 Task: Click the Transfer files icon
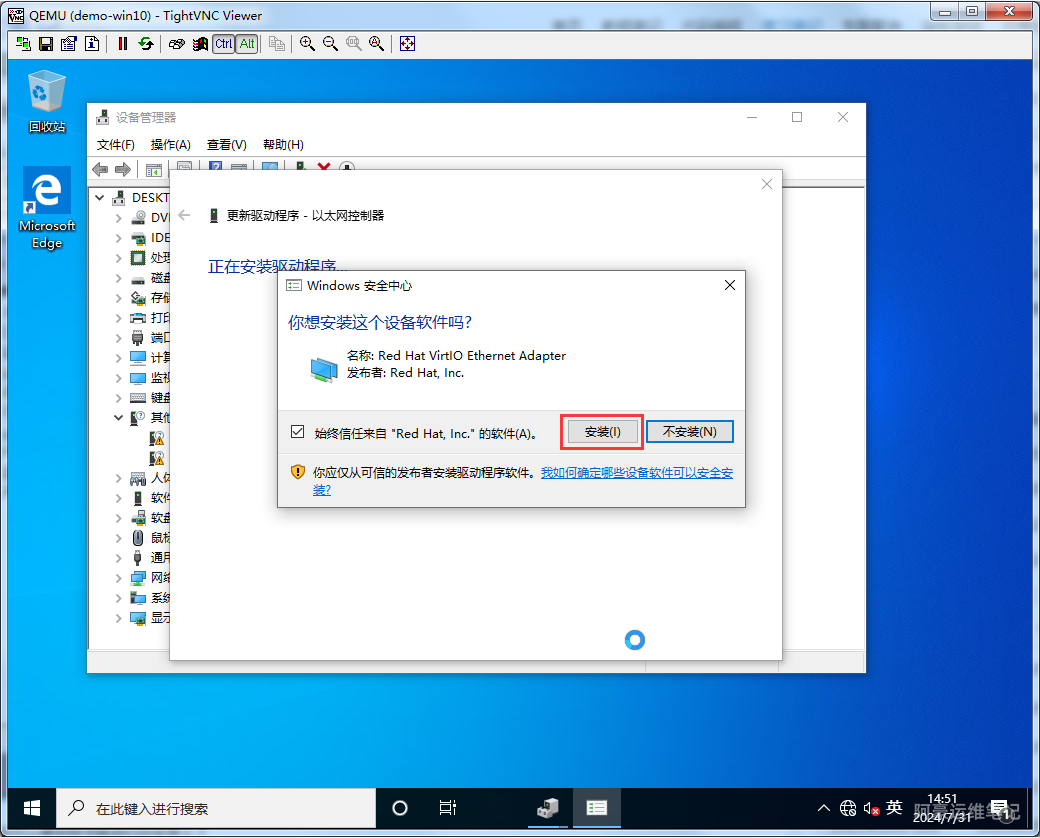277,44
